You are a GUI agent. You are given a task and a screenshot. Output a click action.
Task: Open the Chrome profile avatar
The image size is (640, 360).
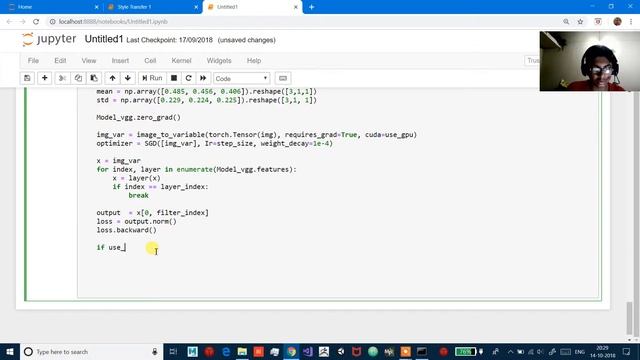pos(617,22)
